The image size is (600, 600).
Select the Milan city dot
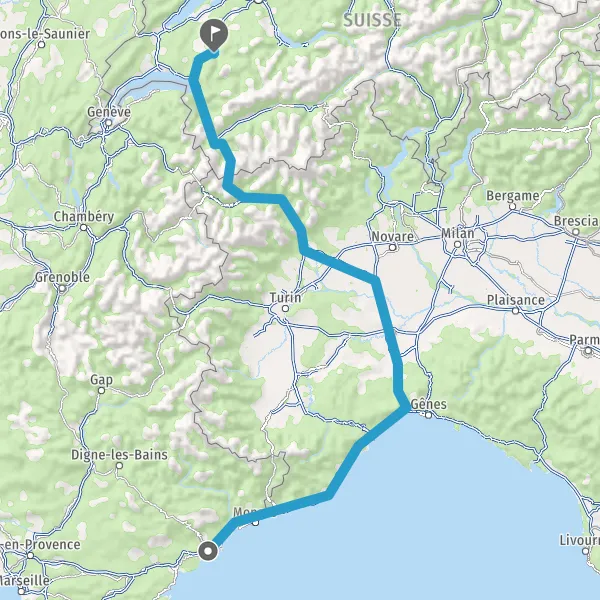(457, 244)
